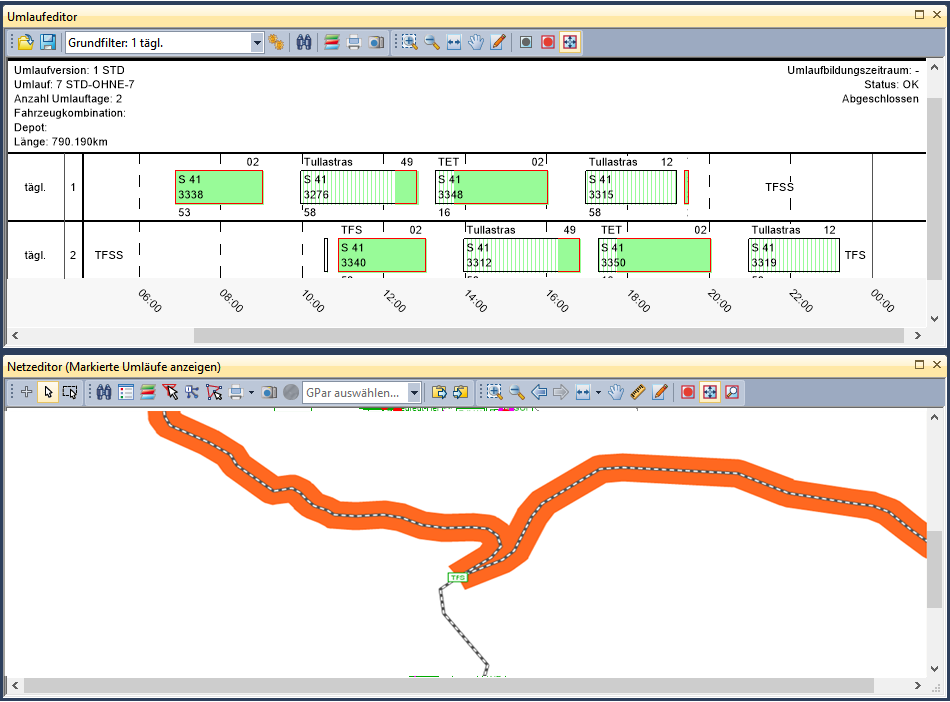This screenshot has height=702, width=950.
Task: Expand the GPar auswählen combo box
Action: (414, 392)
